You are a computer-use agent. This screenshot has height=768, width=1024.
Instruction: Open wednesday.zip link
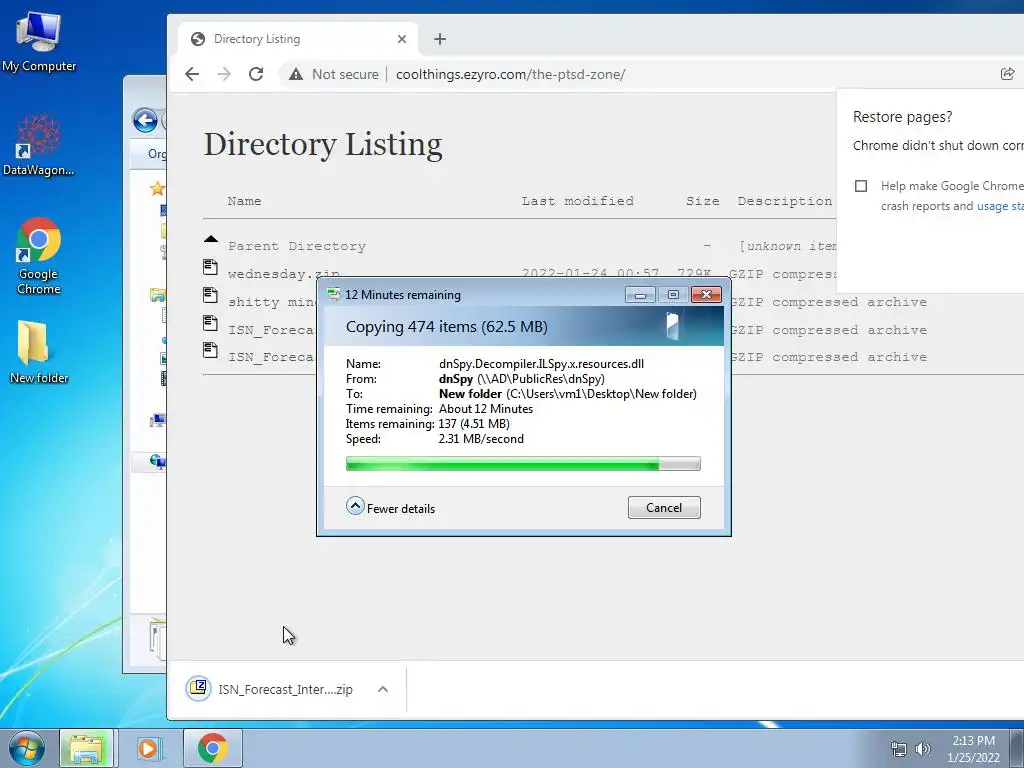point(283,274)
